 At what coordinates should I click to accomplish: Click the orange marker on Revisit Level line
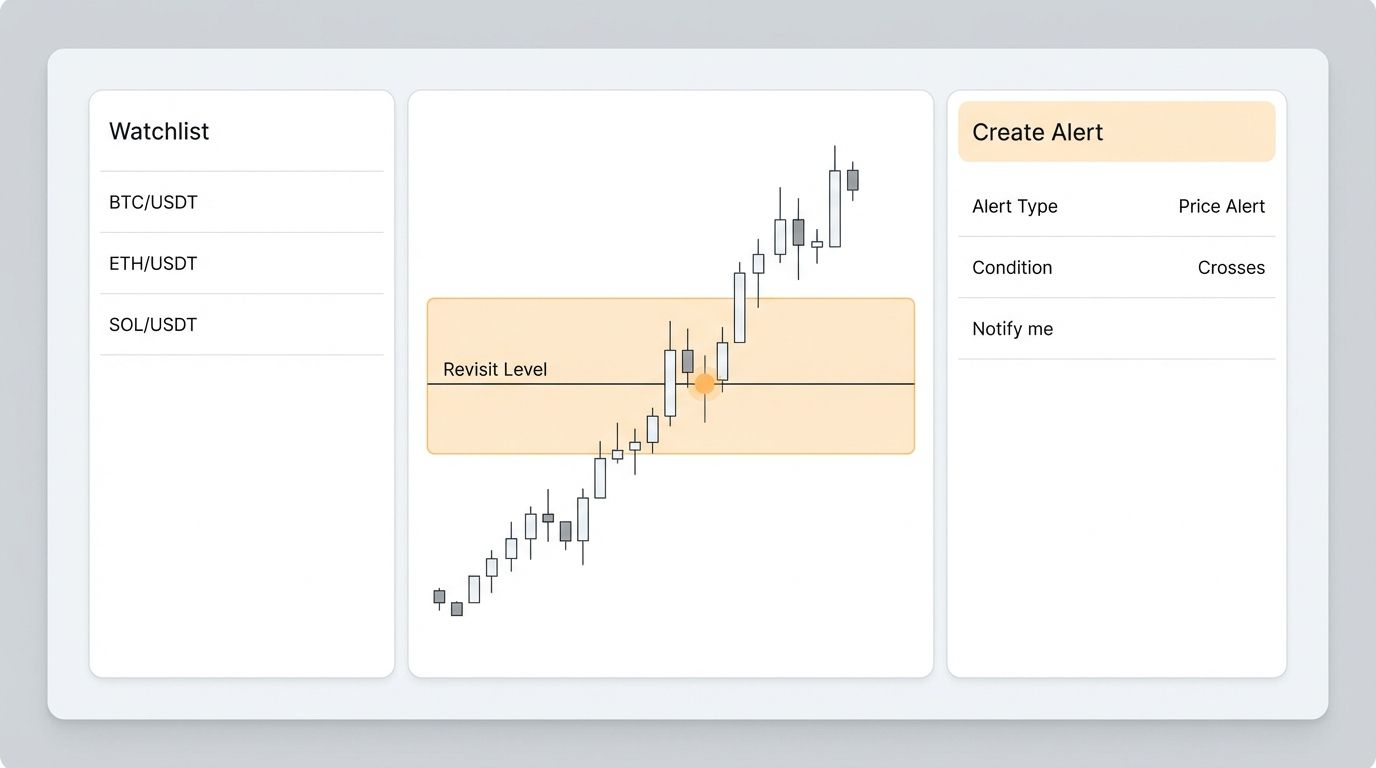(x=704, y=383)
